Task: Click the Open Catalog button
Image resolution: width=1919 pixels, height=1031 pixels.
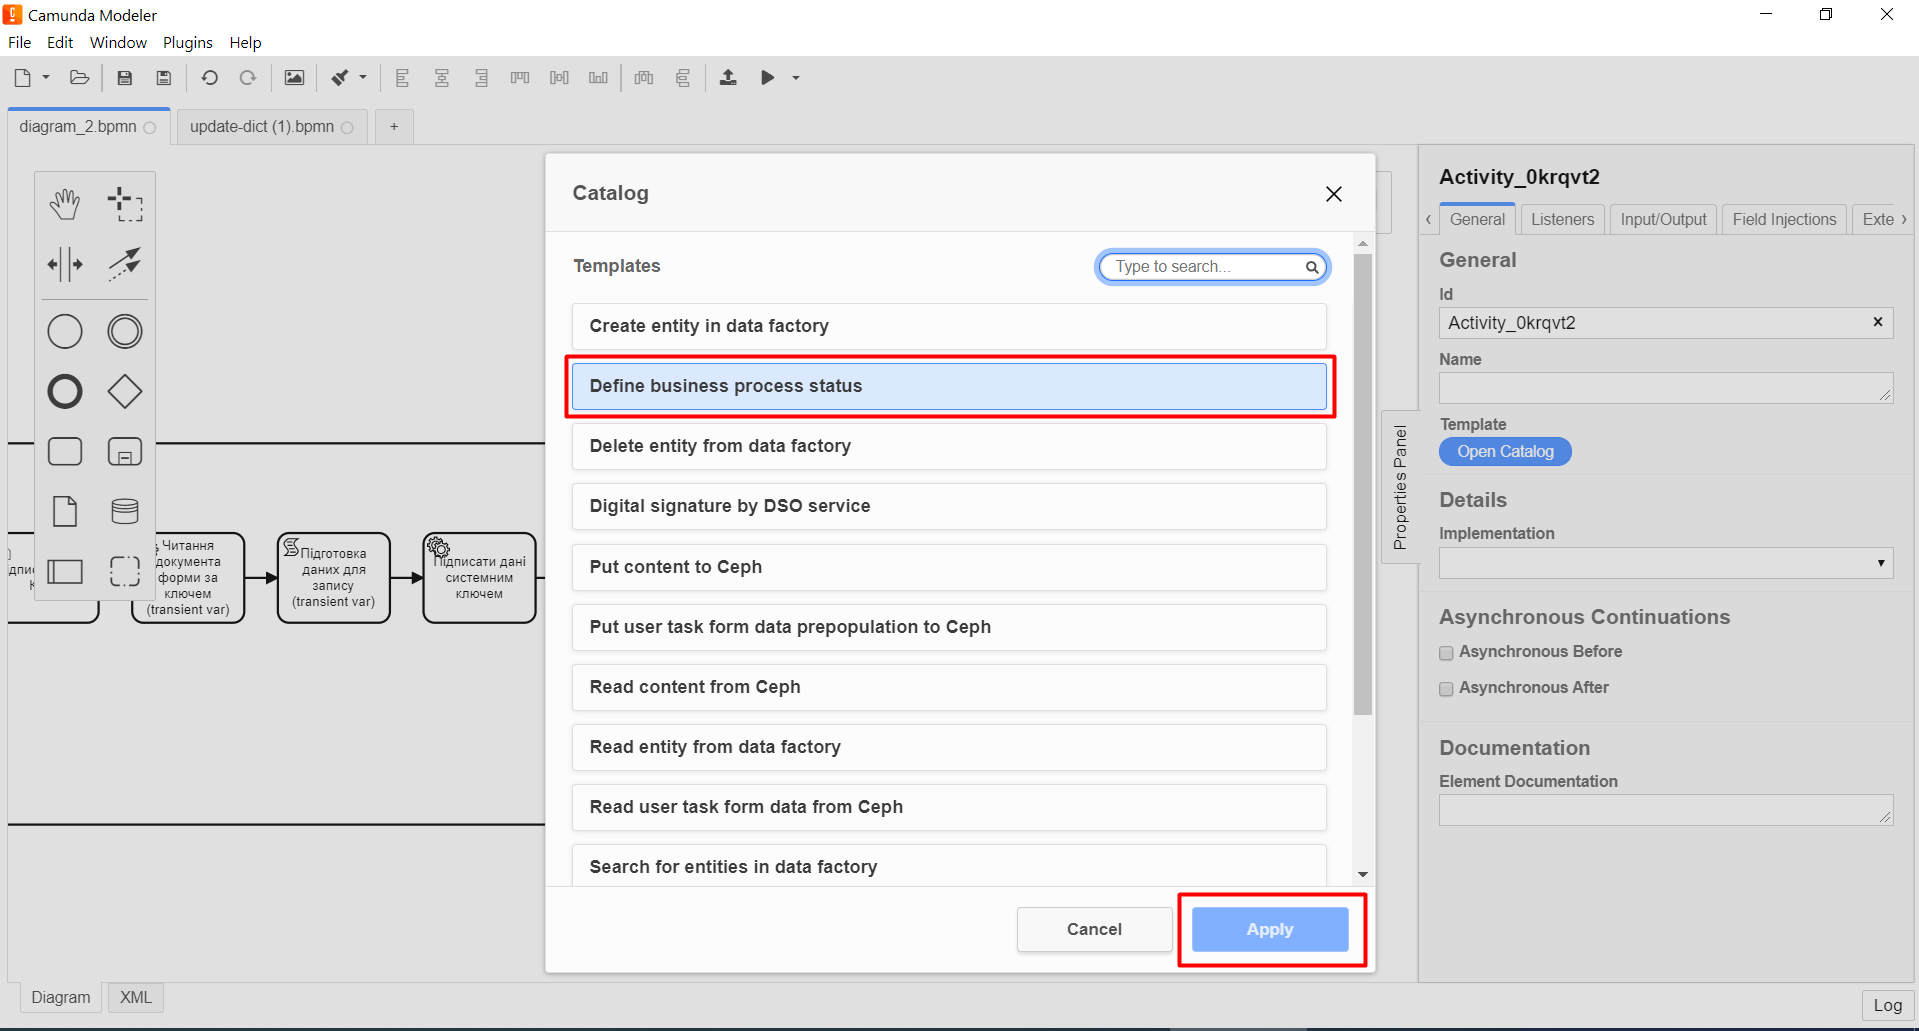Action: pos(1505,452)
